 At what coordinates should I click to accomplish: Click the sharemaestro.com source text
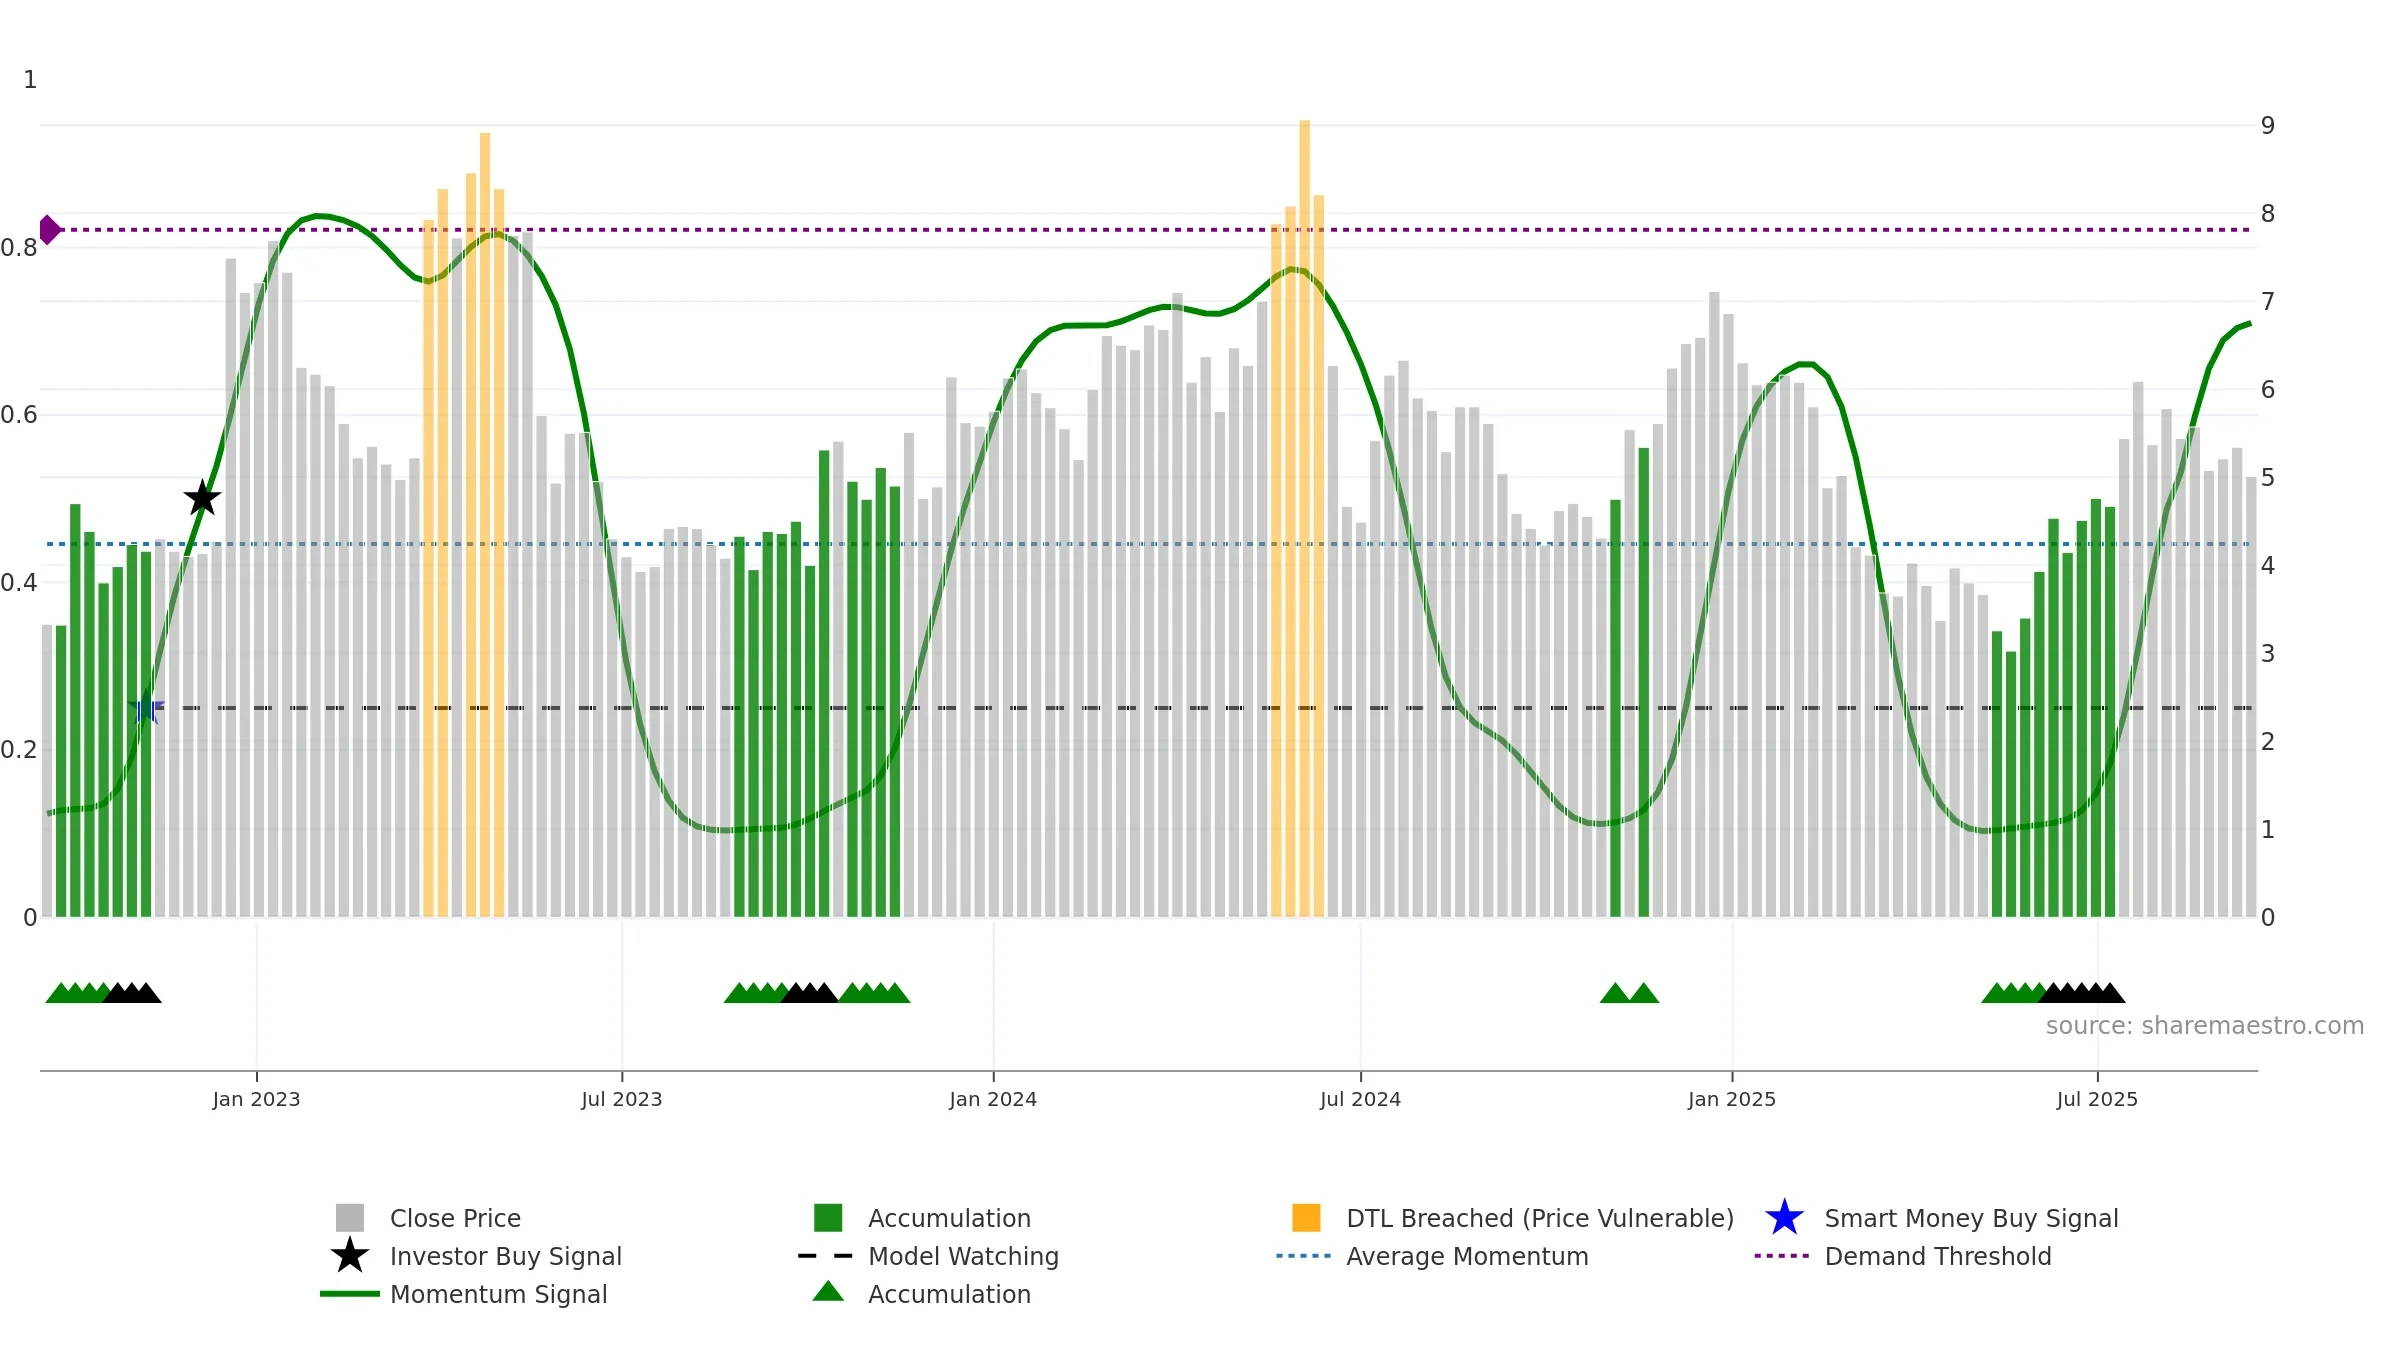[x=2204, y=1026]
